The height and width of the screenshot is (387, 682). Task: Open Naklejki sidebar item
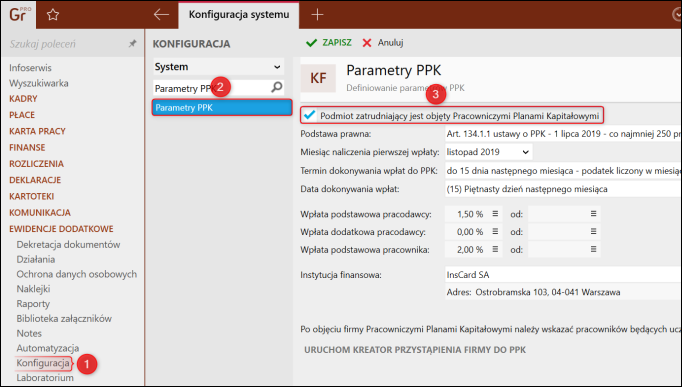pos(33,289)
